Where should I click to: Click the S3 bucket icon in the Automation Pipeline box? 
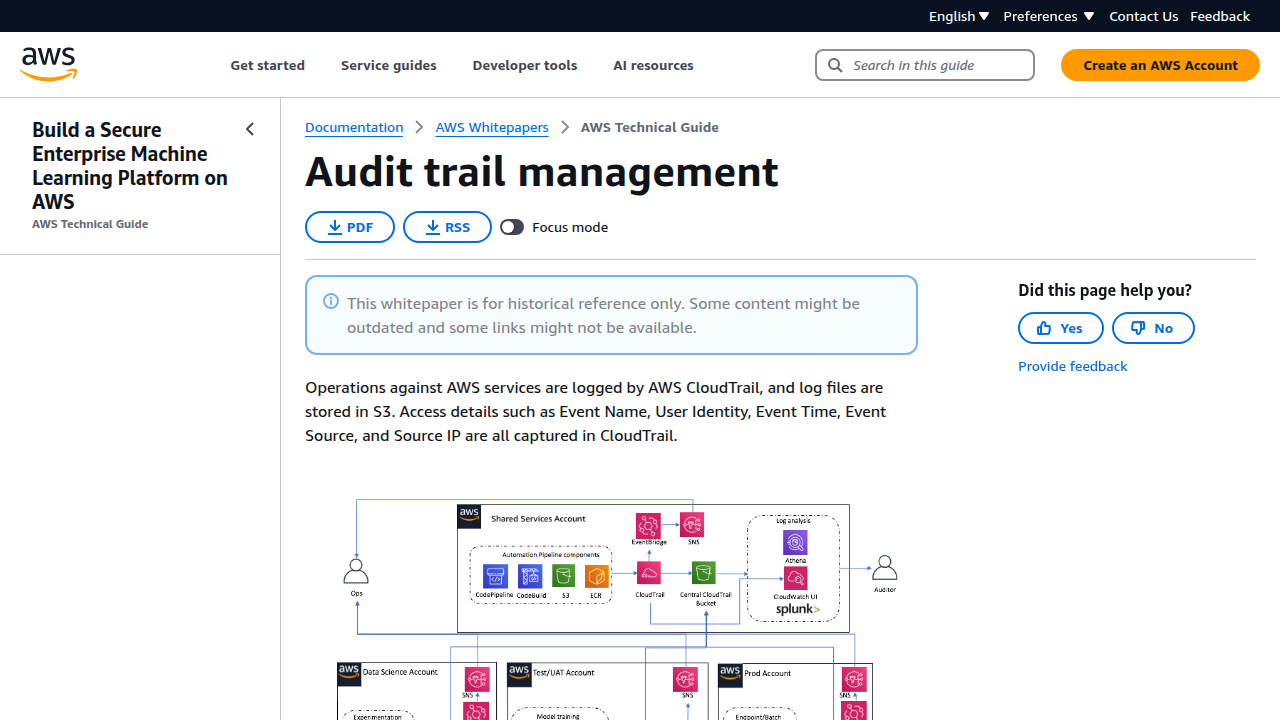pyautogui.click(x=564, y=576)
